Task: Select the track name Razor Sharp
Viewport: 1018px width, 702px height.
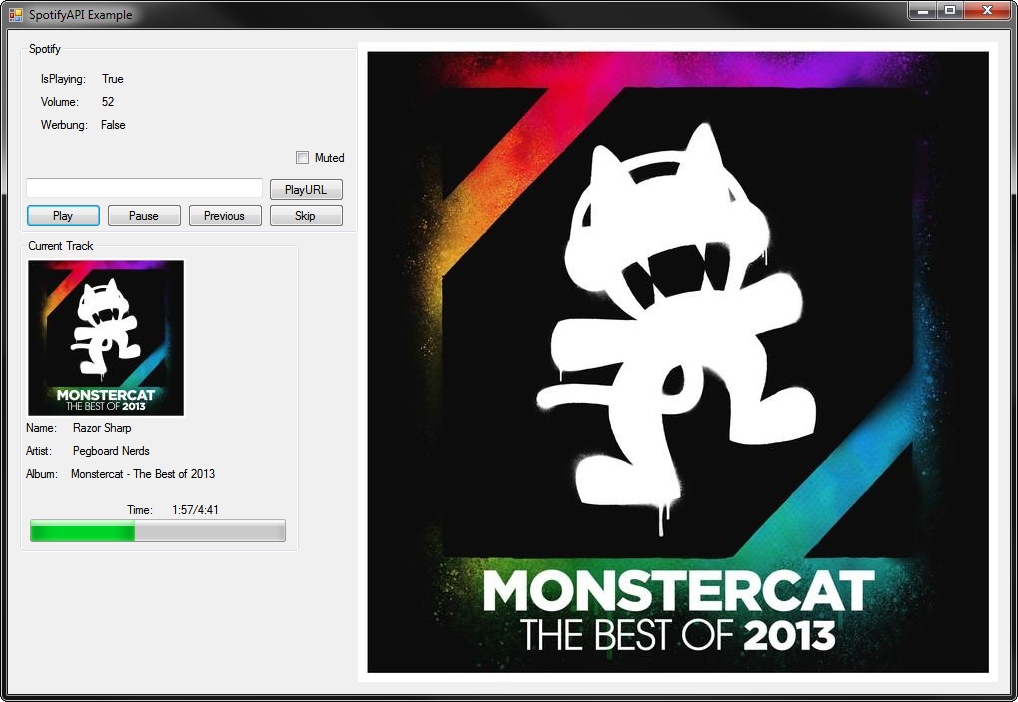Action: click(102, 428)
